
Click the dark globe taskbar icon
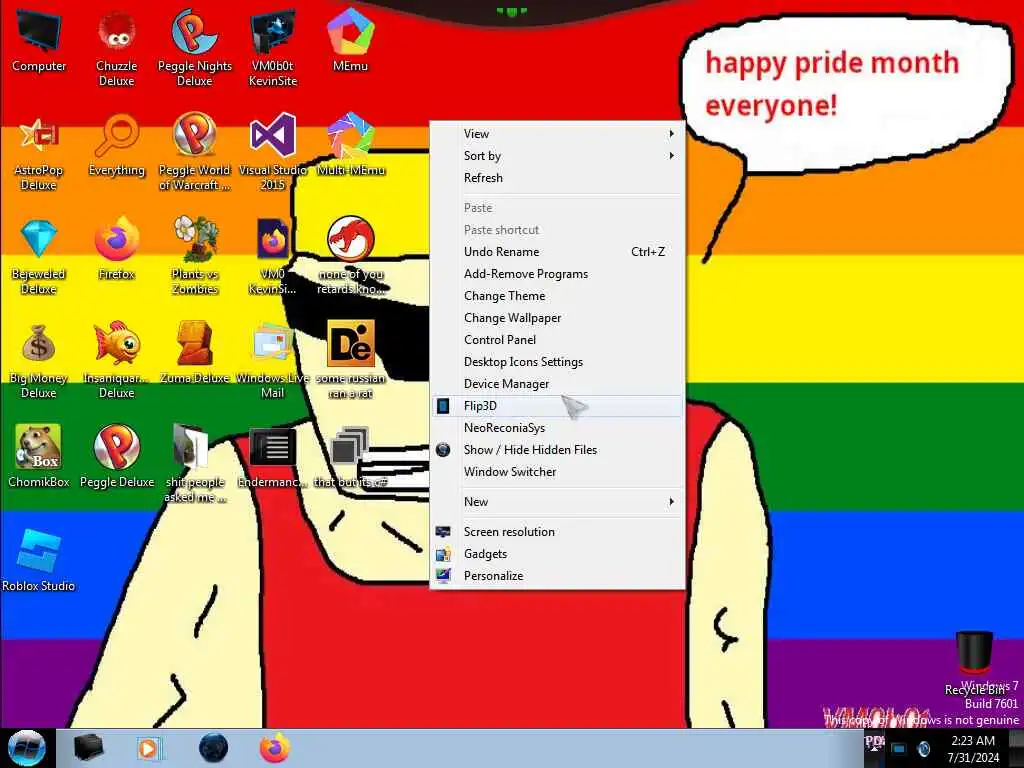[x=213, y=748]
